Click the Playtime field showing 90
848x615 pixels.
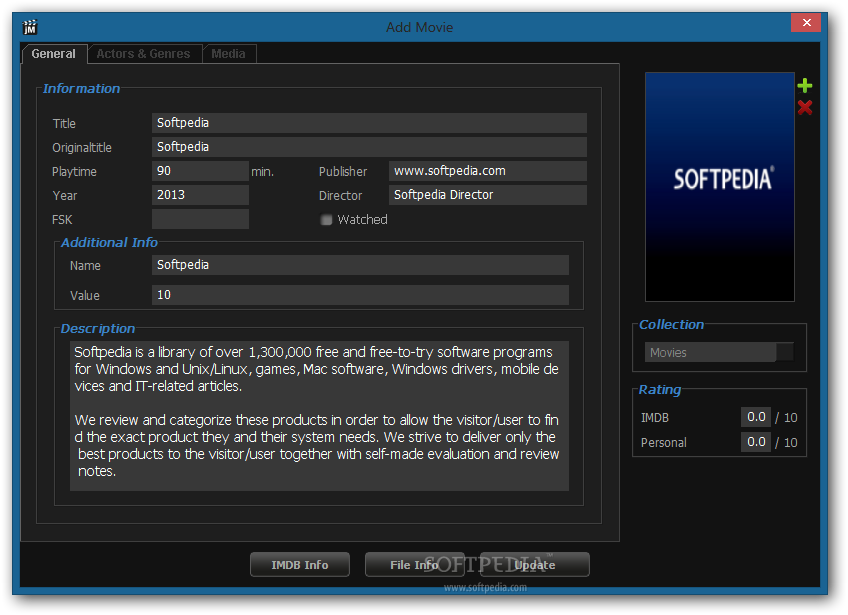tap(200, 171)
